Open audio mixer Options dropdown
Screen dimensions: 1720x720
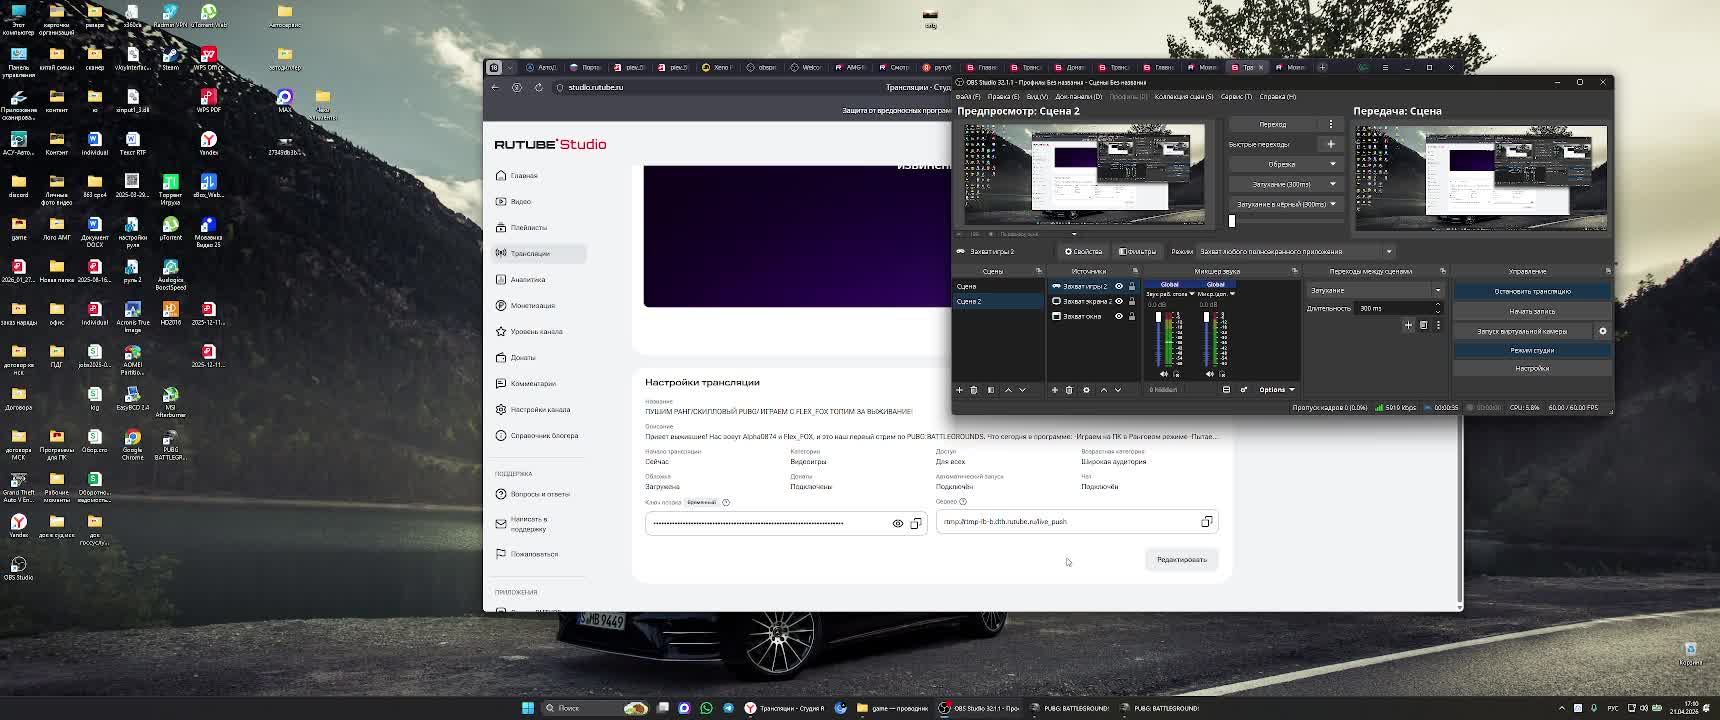coord(1277,390)
